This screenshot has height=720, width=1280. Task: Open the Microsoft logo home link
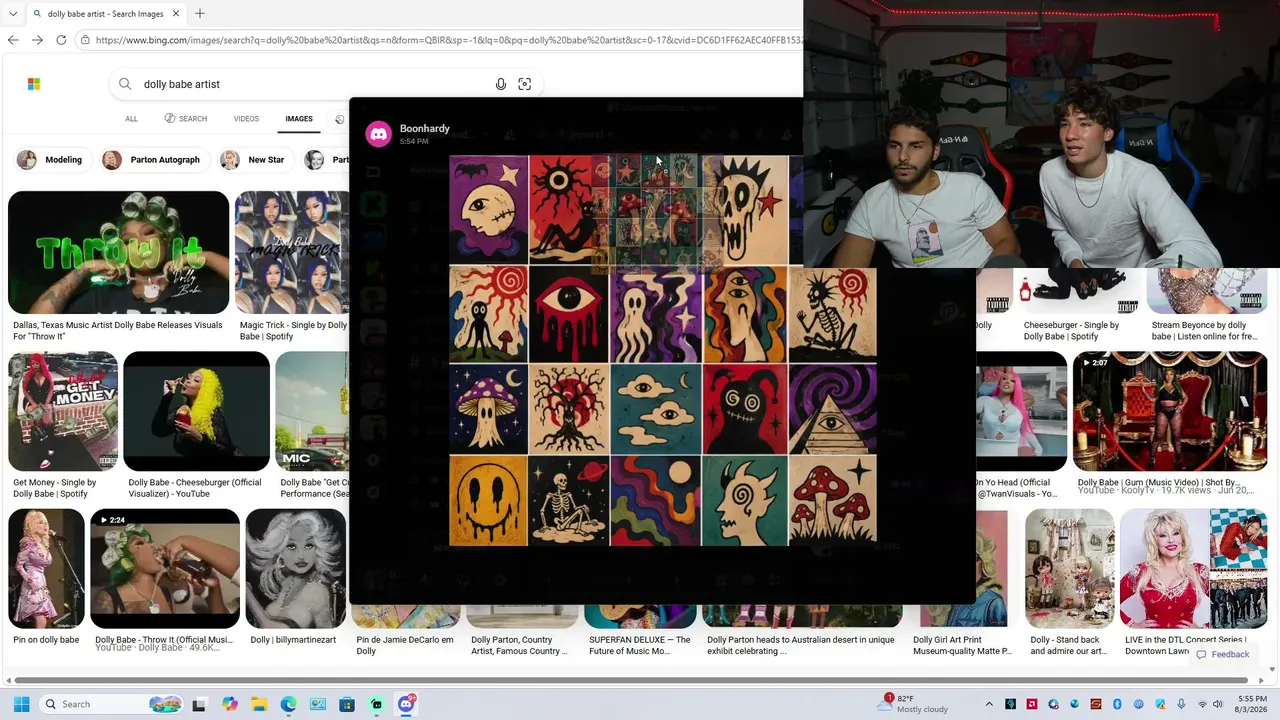(34, 84)
